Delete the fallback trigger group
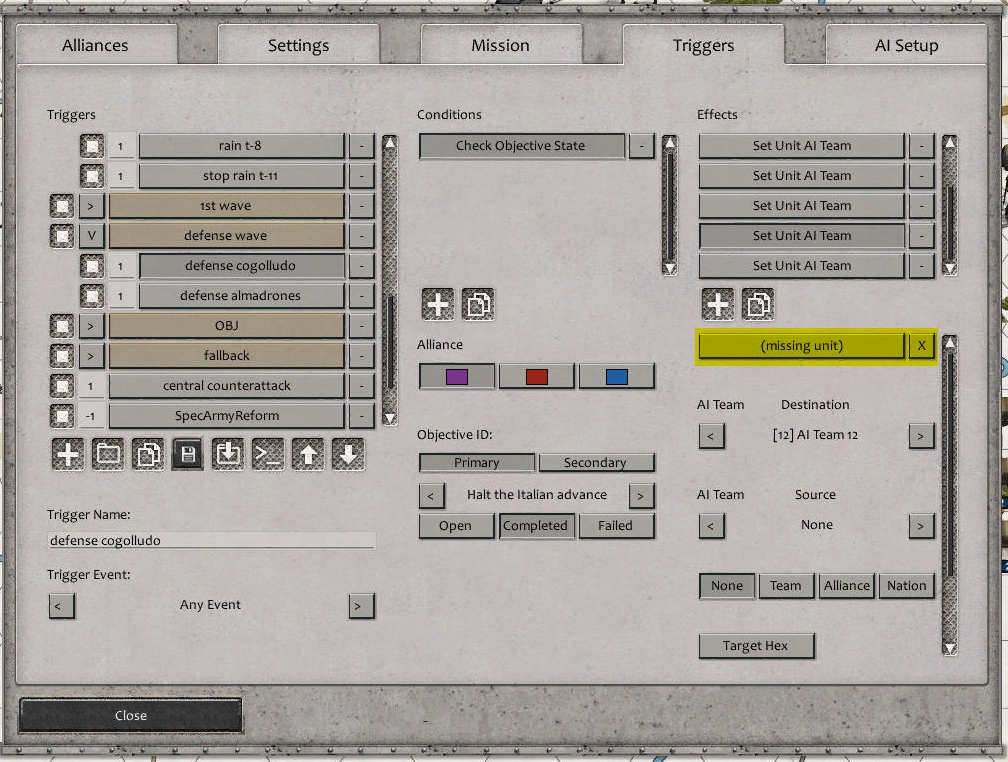The width and height of the screenshot is (1008, 762). [x=362, y=356]
